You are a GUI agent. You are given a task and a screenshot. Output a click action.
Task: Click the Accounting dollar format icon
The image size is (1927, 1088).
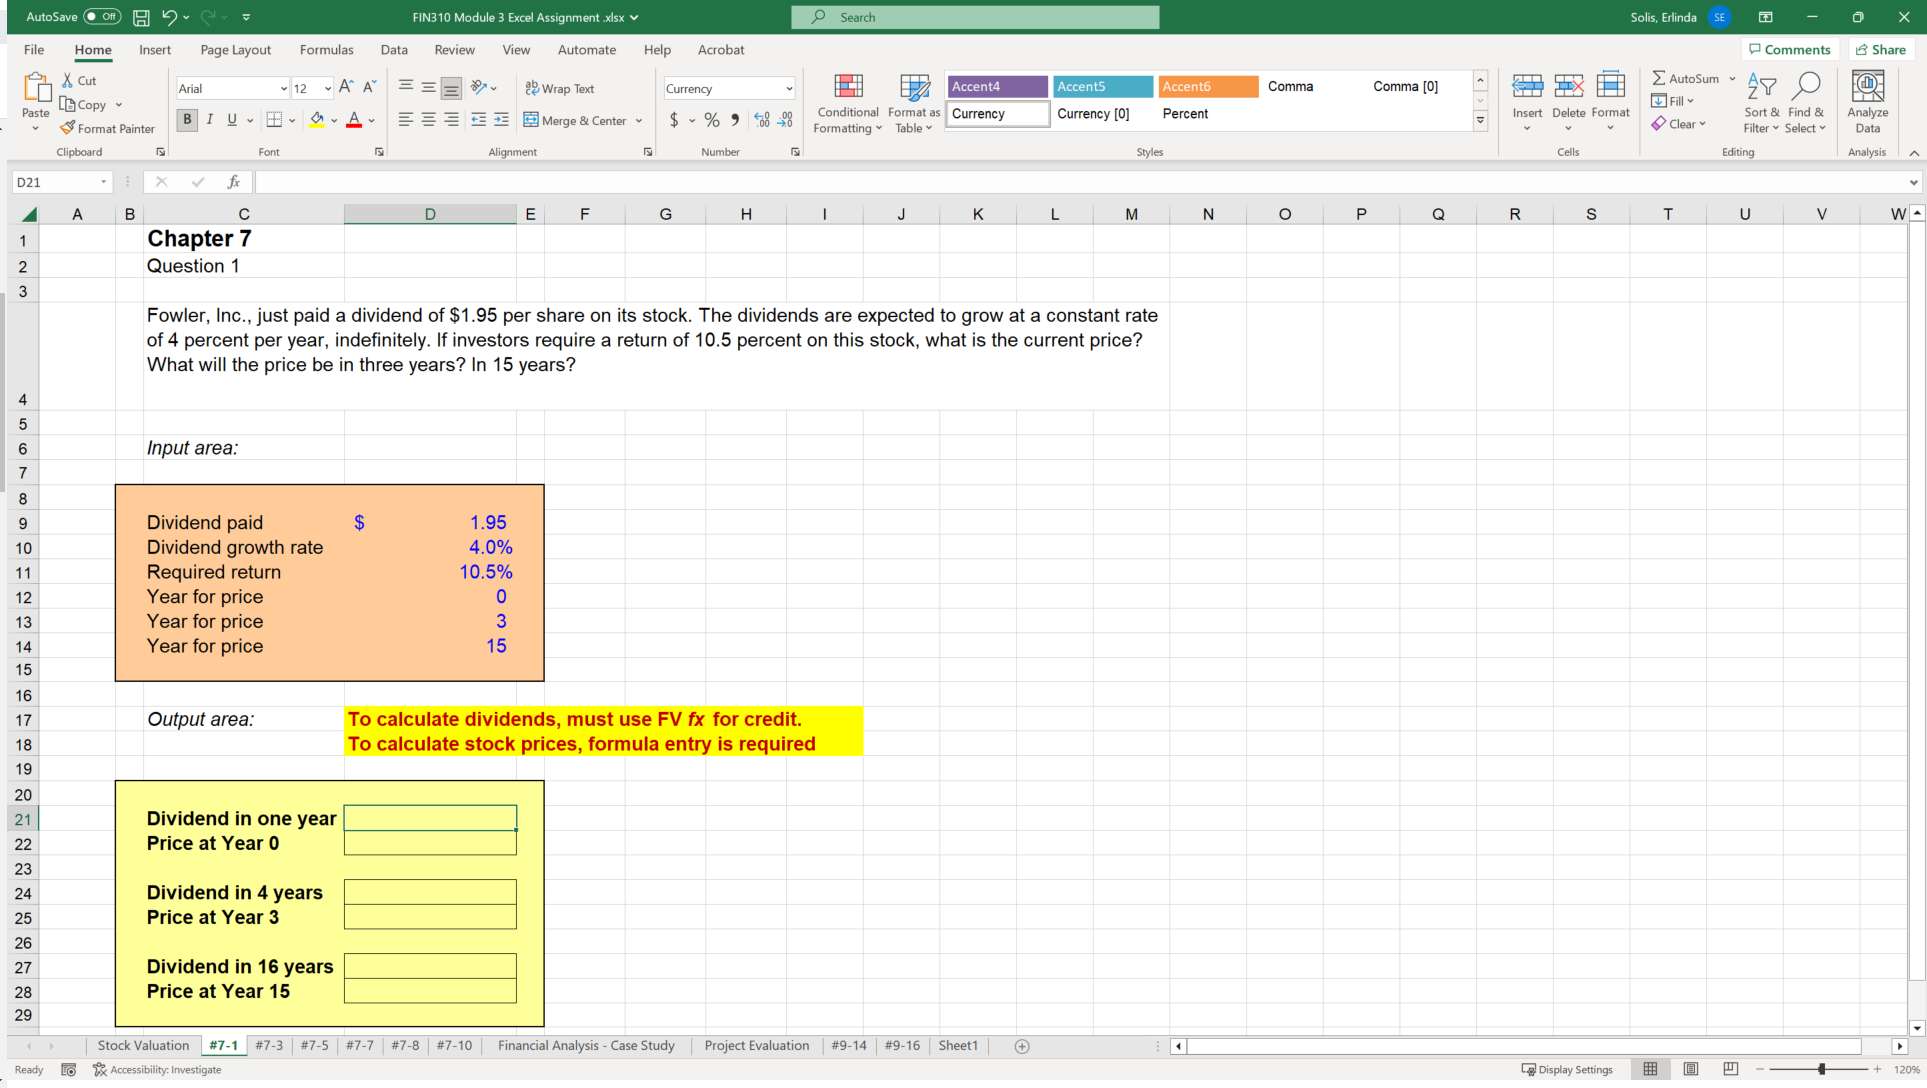[674, 120]
